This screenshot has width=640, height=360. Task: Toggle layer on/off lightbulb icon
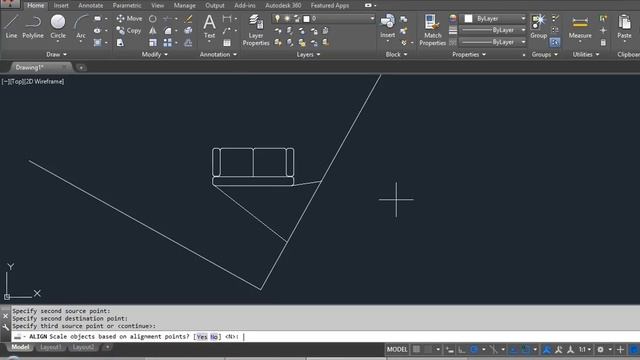277,19
